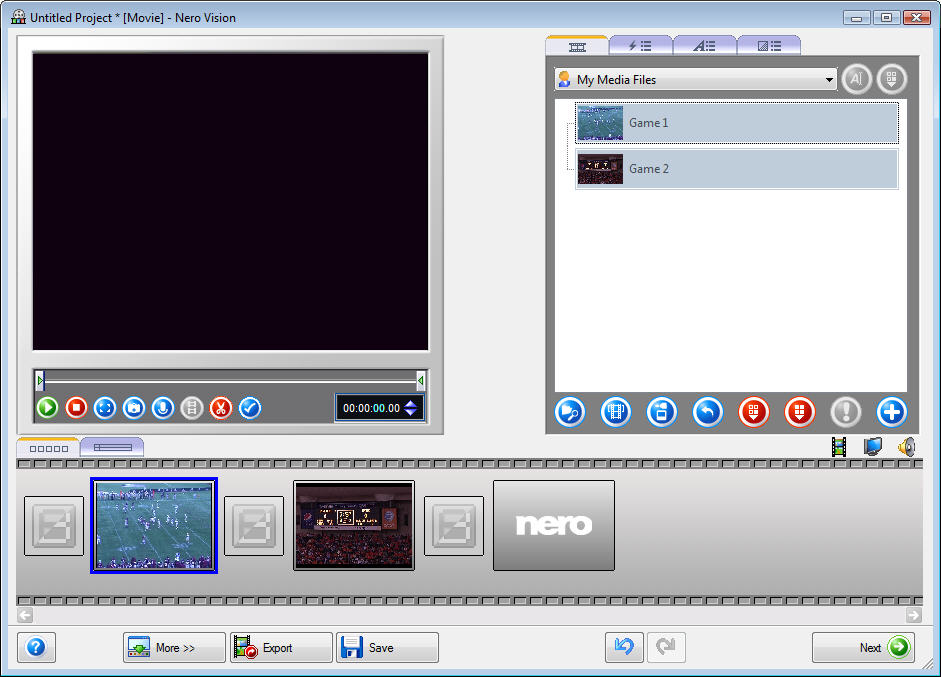Click the More >> button

pos(174,648)
